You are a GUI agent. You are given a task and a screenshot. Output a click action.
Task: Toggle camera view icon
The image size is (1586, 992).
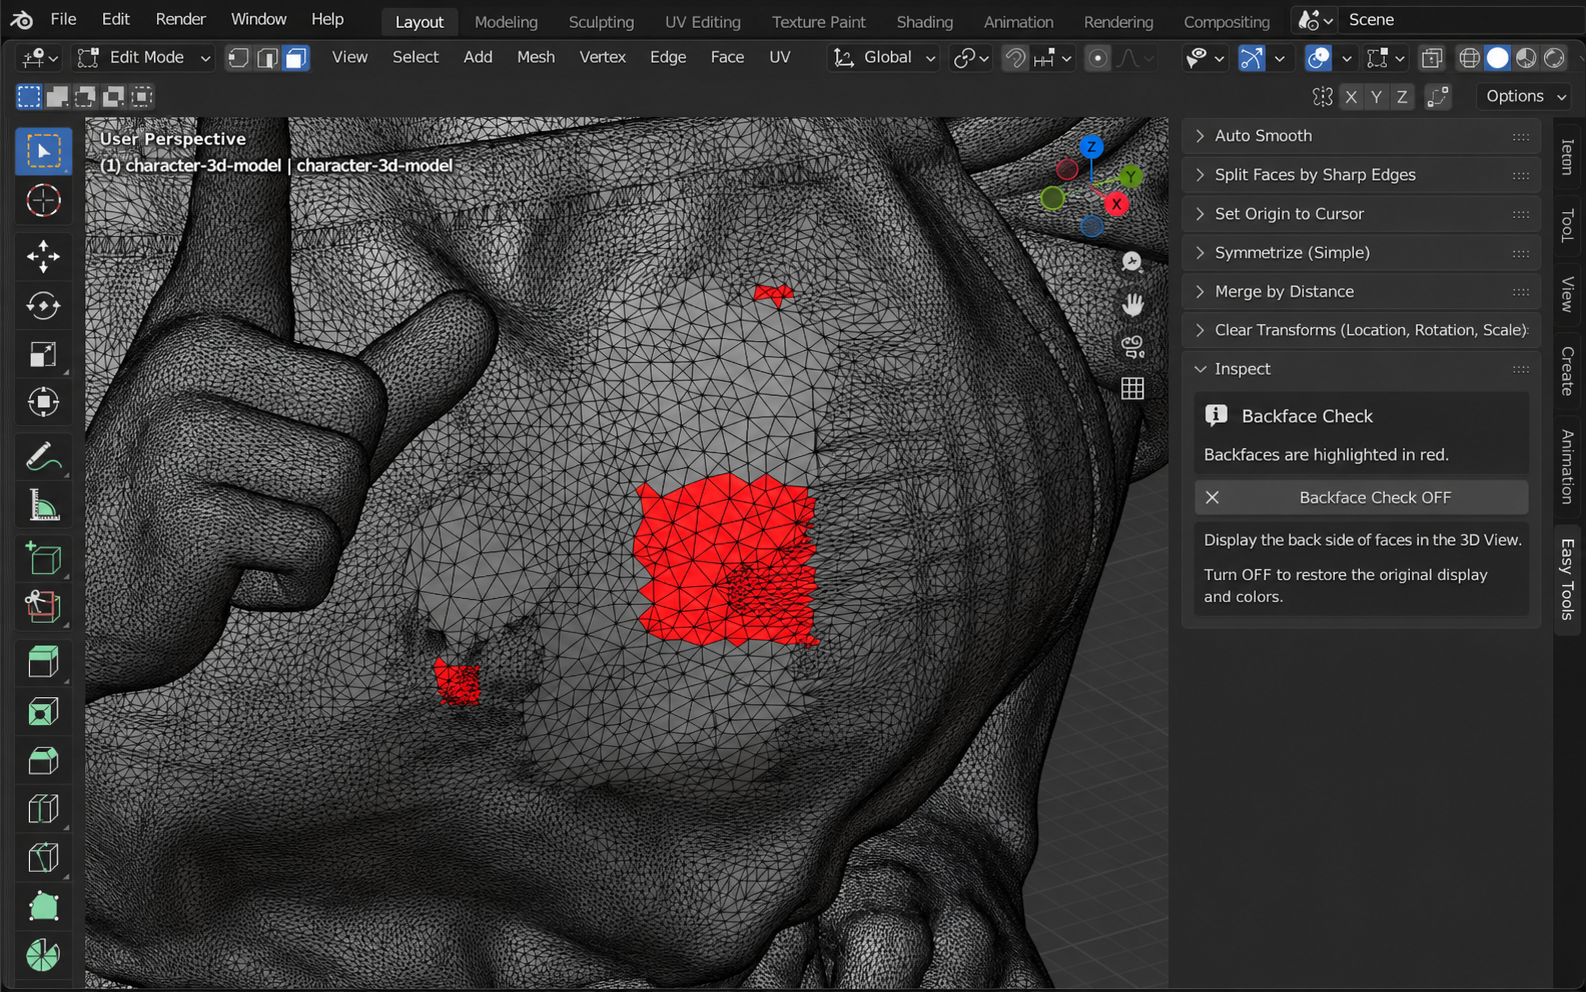point(1132,346)
